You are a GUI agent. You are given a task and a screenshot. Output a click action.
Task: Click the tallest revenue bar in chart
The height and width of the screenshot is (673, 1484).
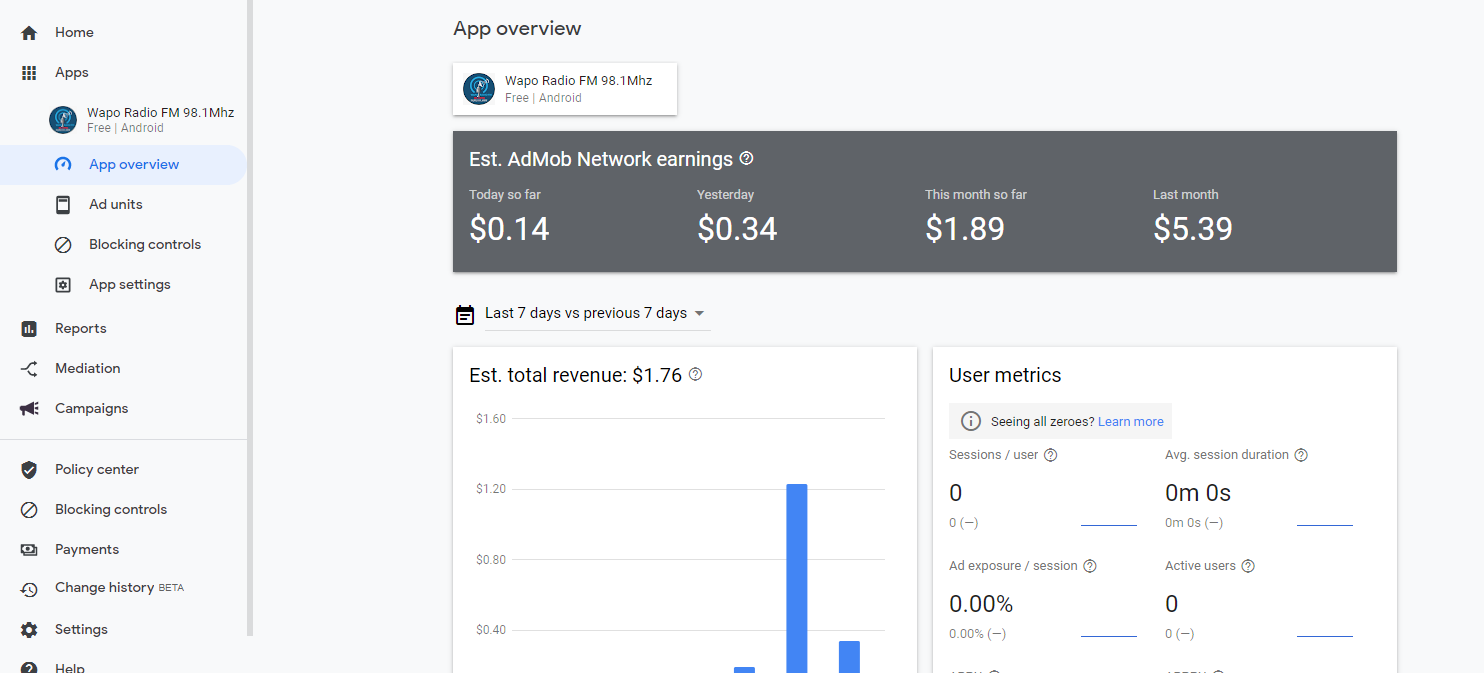(x=797, y=578)
